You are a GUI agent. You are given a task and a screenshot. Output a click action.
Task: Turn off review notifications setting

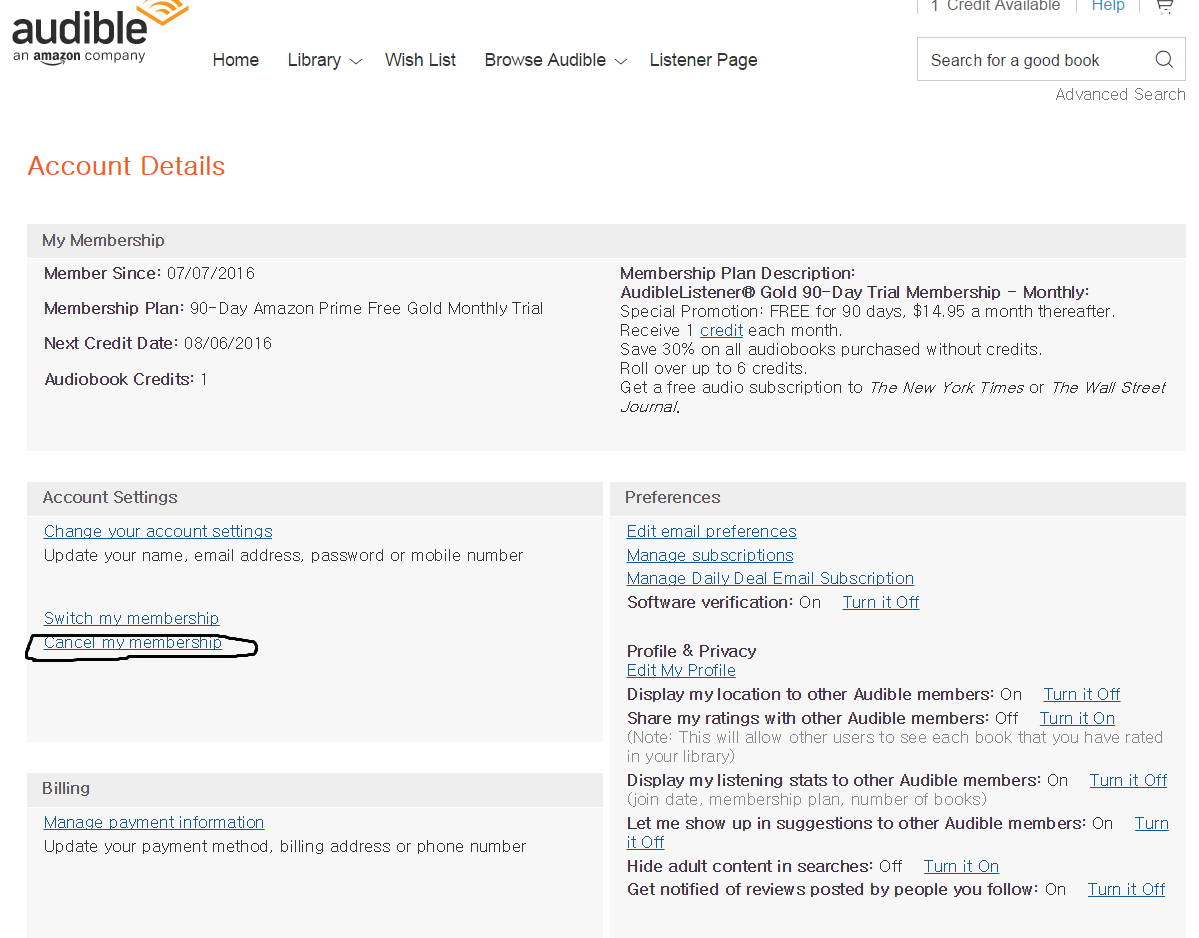pyautogui.click(x=1126, y=889)
